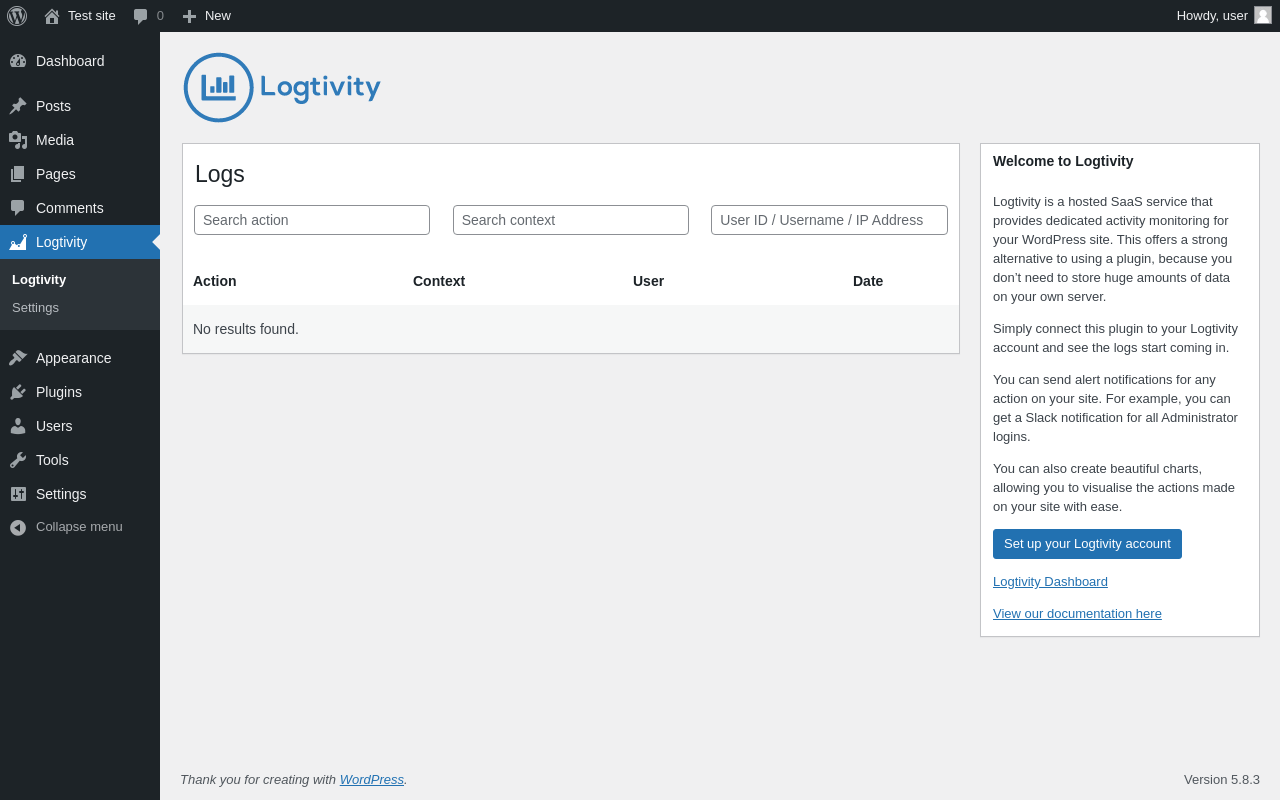Click the Dashboard gauge icon

(x=18, y=61)
